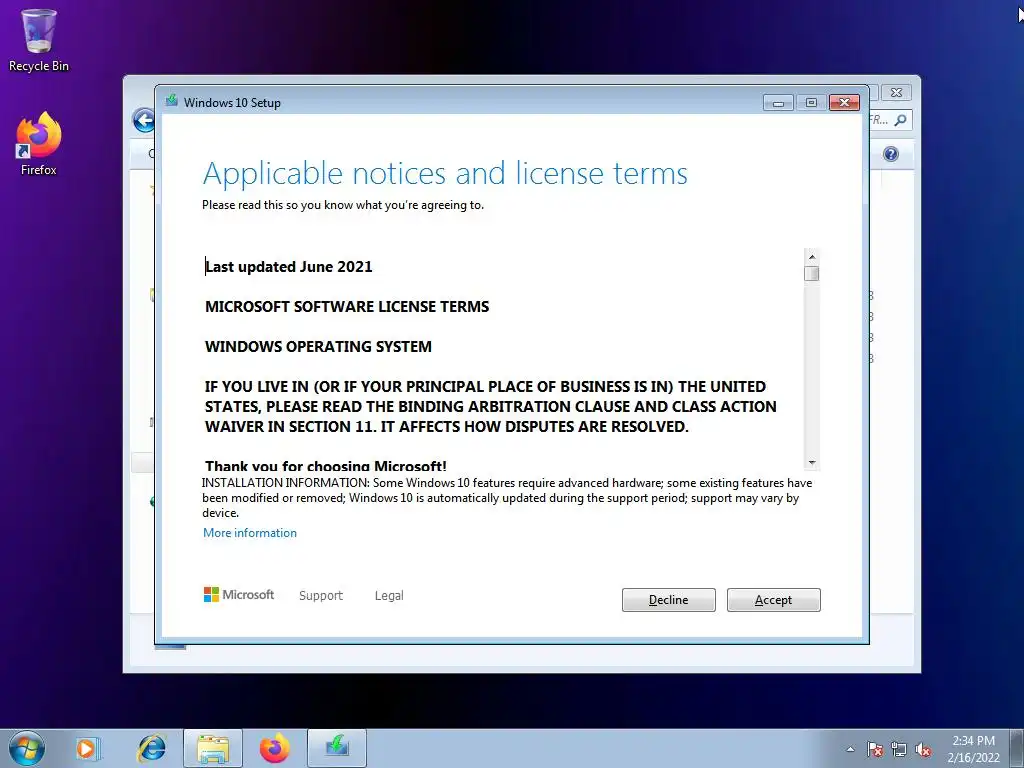Click the Windows 10 Setup title bar icon

172,101
